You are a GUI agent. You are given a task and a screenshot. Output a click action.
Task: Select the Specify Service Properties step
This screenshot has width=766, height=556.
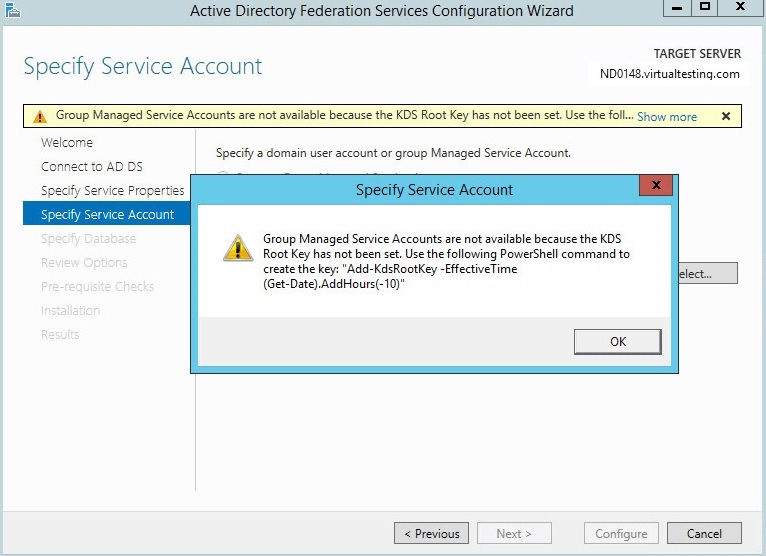coord(113,191)
